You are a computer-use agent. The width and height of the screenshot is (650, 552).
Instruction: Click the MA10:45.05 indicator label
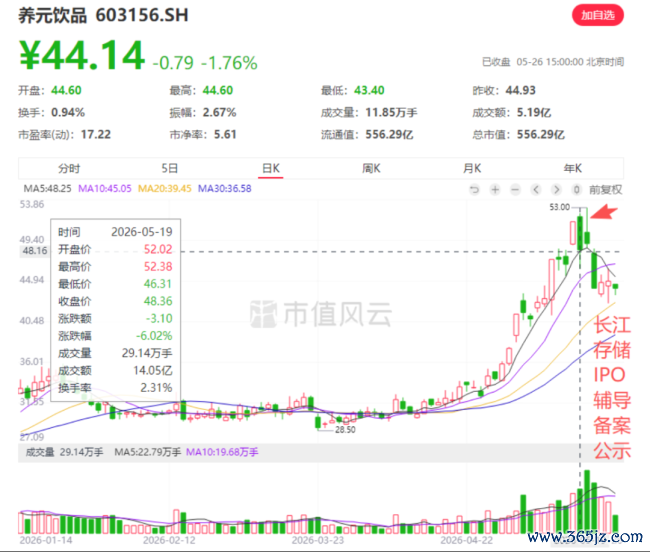[x=105, y=189]
